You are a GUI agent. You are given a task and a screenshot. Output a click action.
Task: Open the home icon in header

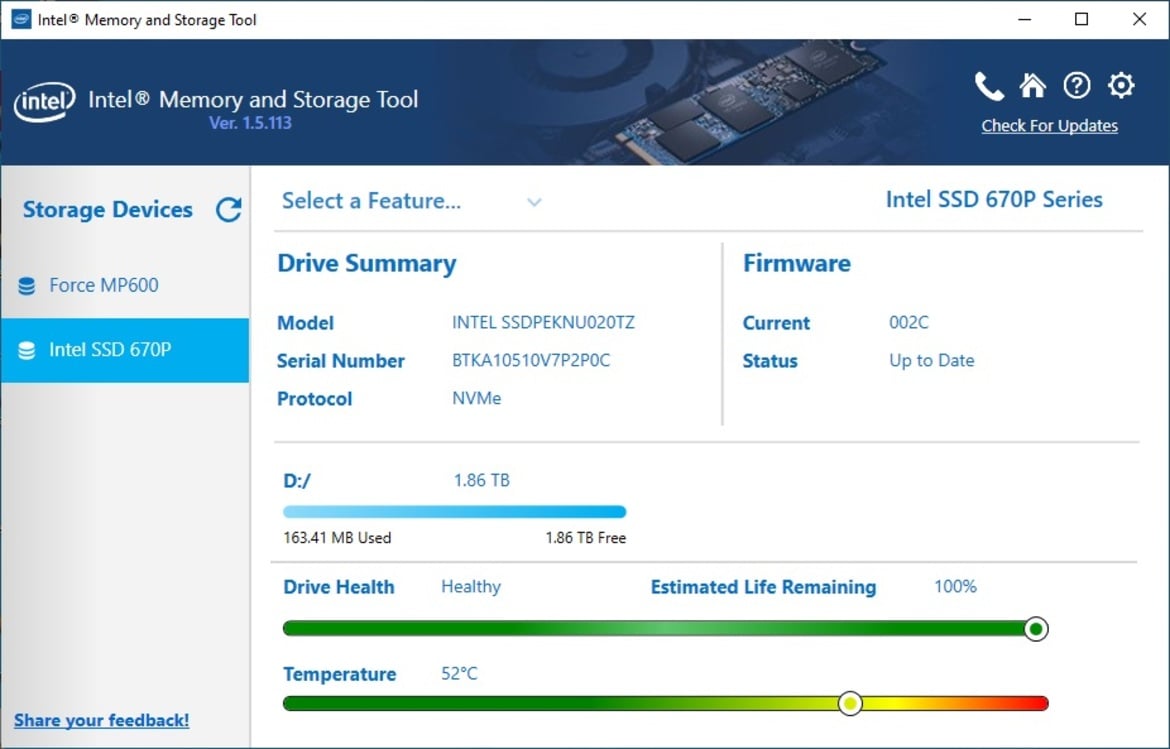pyautogui.click(x=1033, y=86)
